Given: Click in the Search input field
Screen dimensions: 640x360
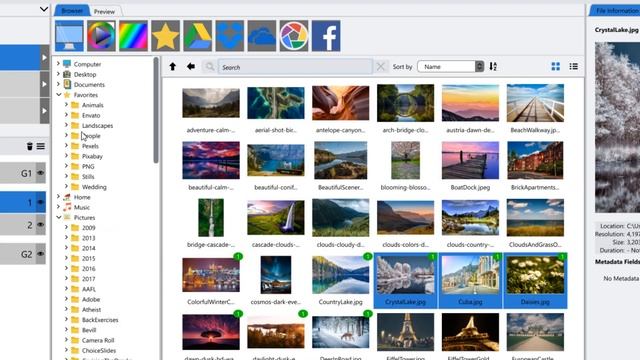Looking at the screenshot, I should click(295, 67).
